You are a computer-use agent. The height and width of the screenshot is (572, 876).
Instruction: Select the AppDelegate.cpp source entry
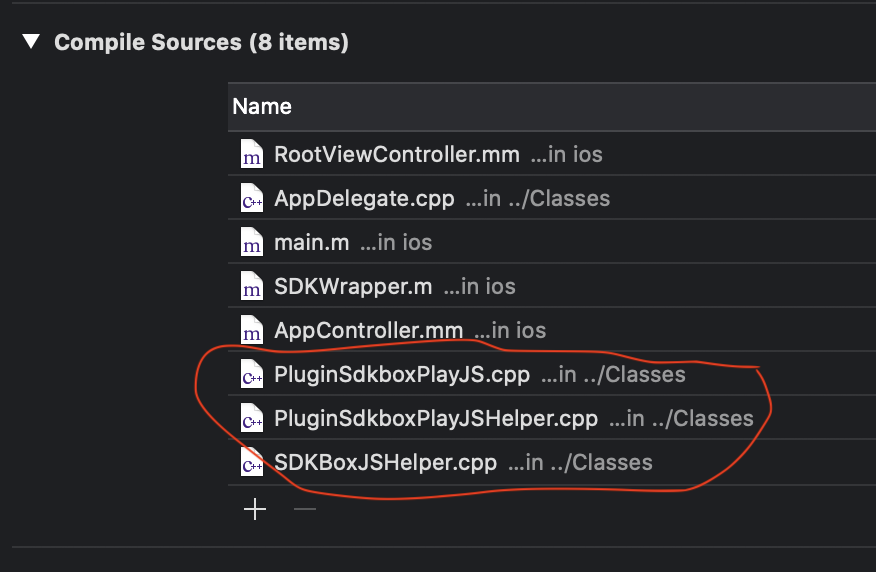point(364,199)
